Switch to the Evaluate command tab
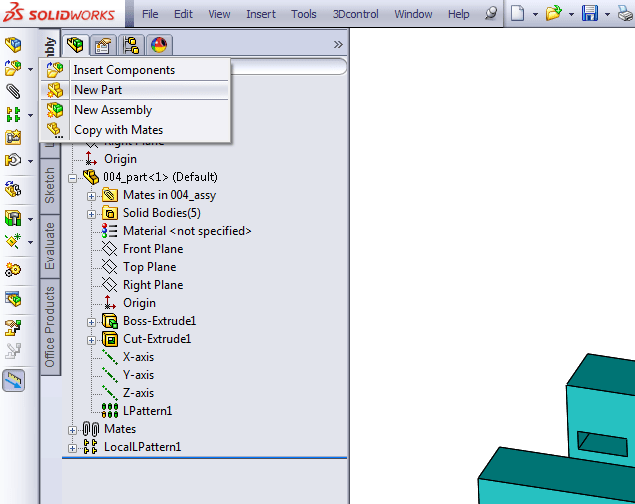Viewport: 635px width, 504px height. [x=50, y=246]
